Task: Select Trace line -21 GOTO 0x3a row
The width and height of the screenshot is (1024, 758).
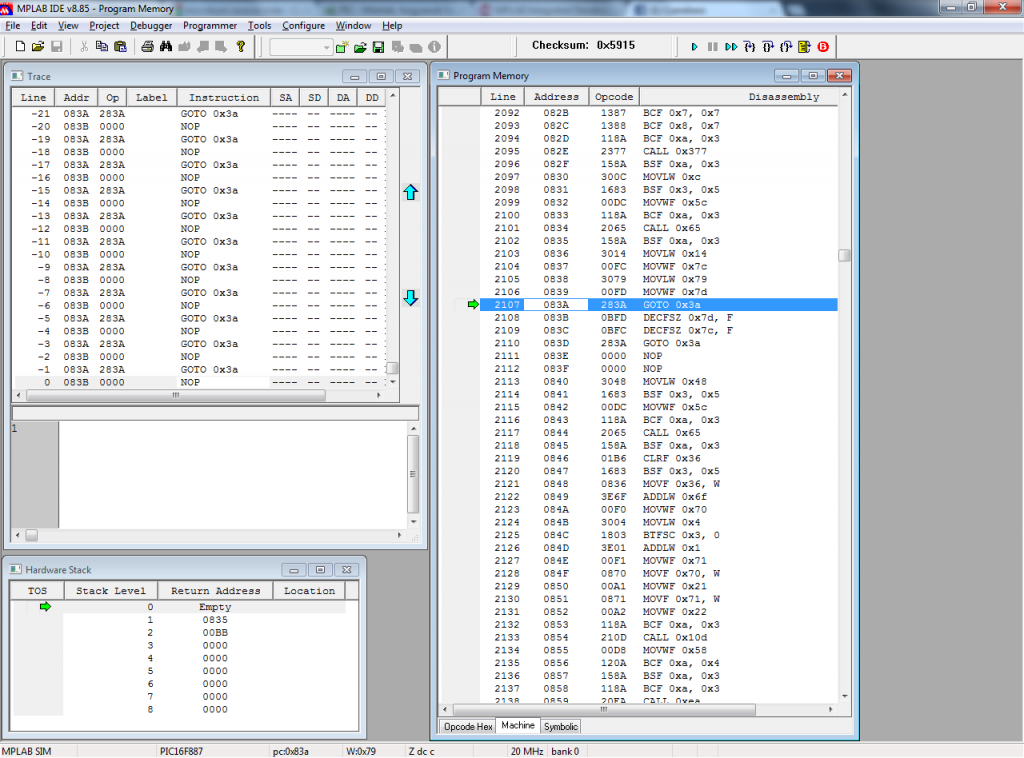Action: [199, 114]
